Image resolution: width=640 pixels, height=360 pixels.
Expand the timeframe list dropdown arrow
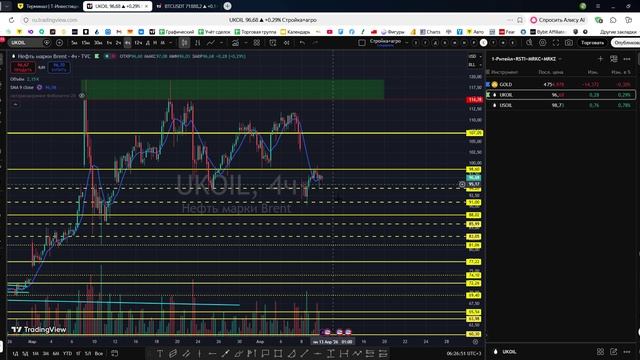coord(171,43)
